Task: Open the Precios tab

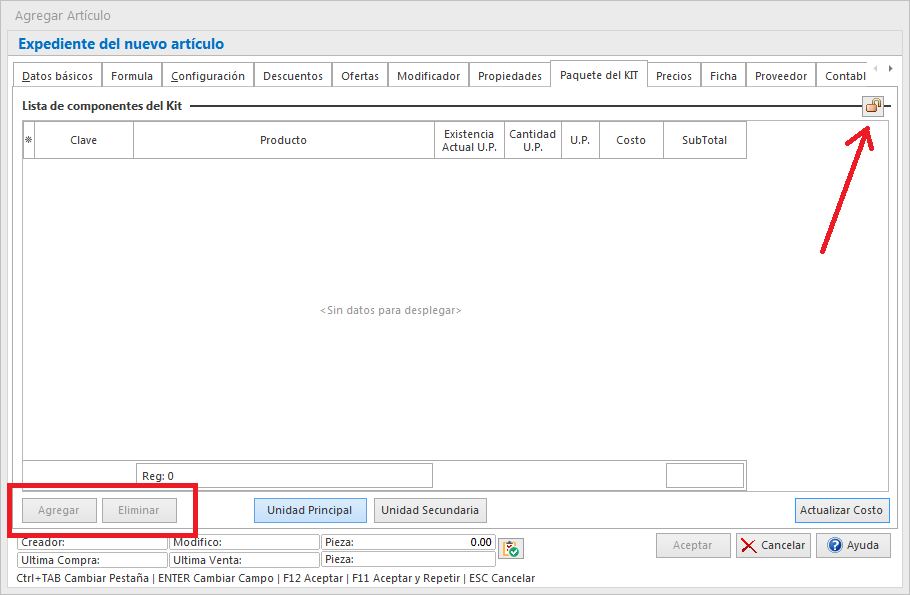Action: point(673,76)
